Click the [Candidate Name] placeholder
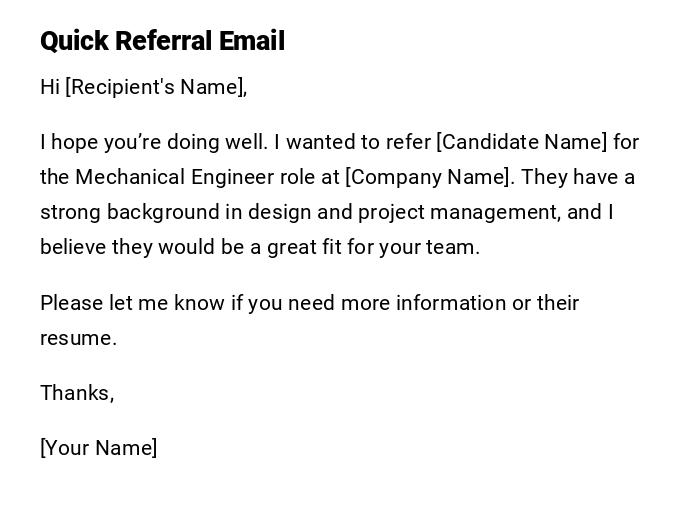This screenshot has height=510, width=700. pos(522,142)
